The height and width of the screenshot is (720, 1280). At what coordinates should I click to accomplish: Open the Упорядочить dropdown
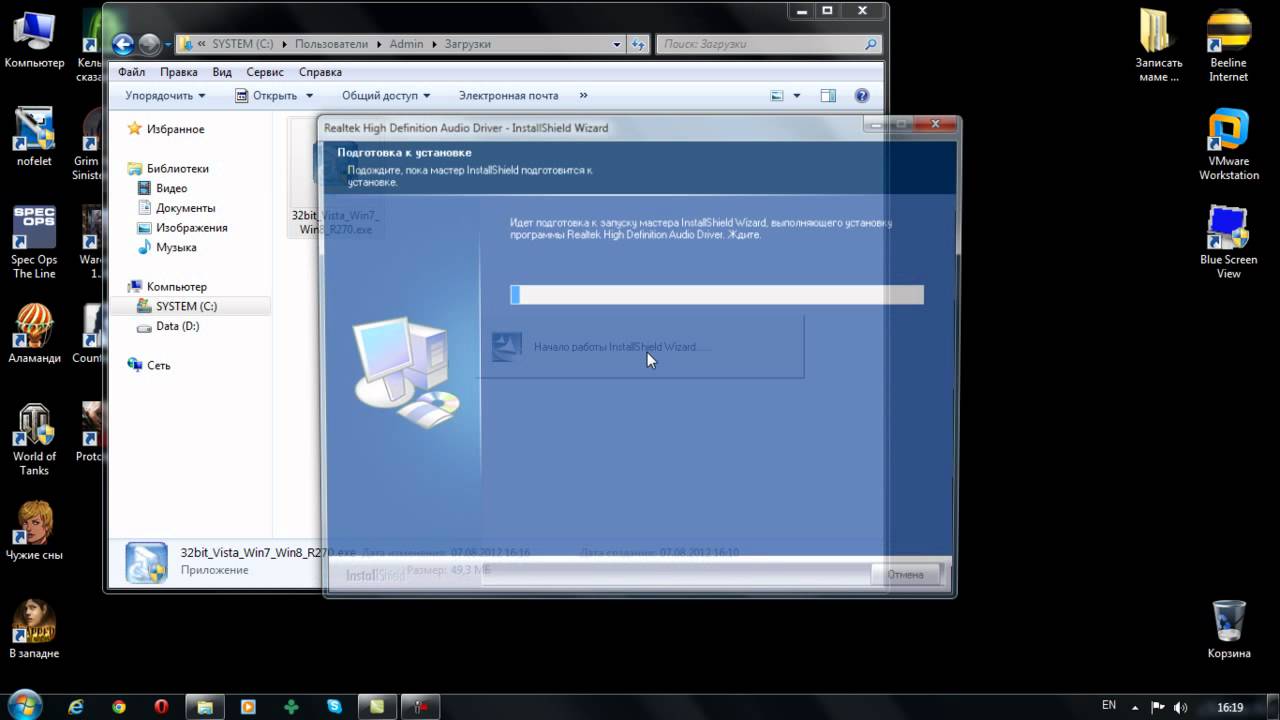(x=165, y=96)
